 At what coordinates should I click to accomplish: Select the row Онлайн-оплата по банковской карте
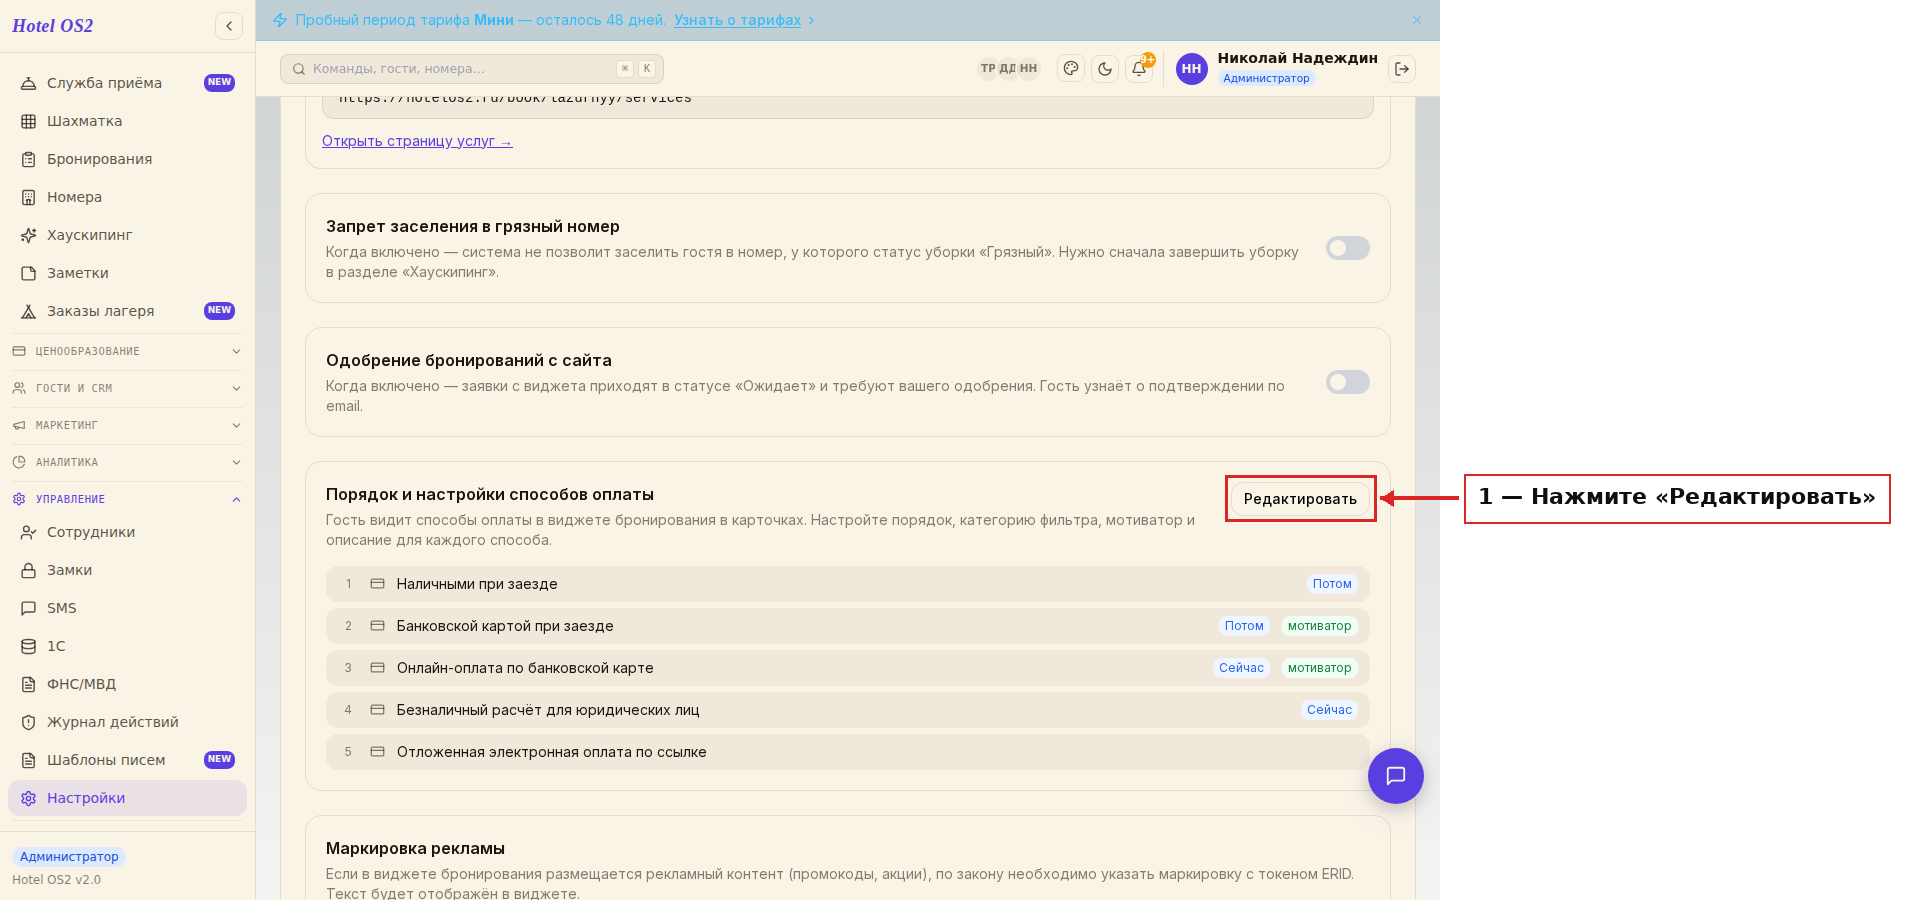[x=847, y=668]
